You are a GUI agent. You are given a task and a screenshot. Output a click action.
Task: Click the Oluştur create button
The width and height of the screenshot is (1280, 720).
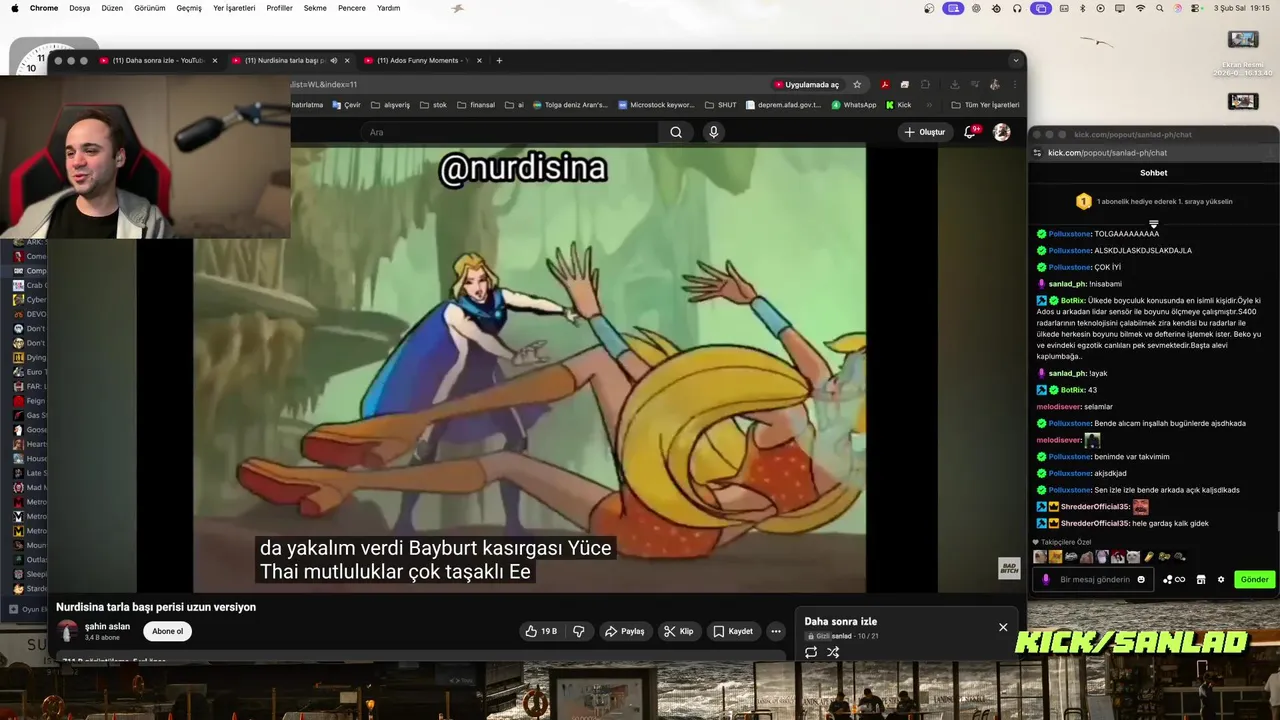pos(924,132)
